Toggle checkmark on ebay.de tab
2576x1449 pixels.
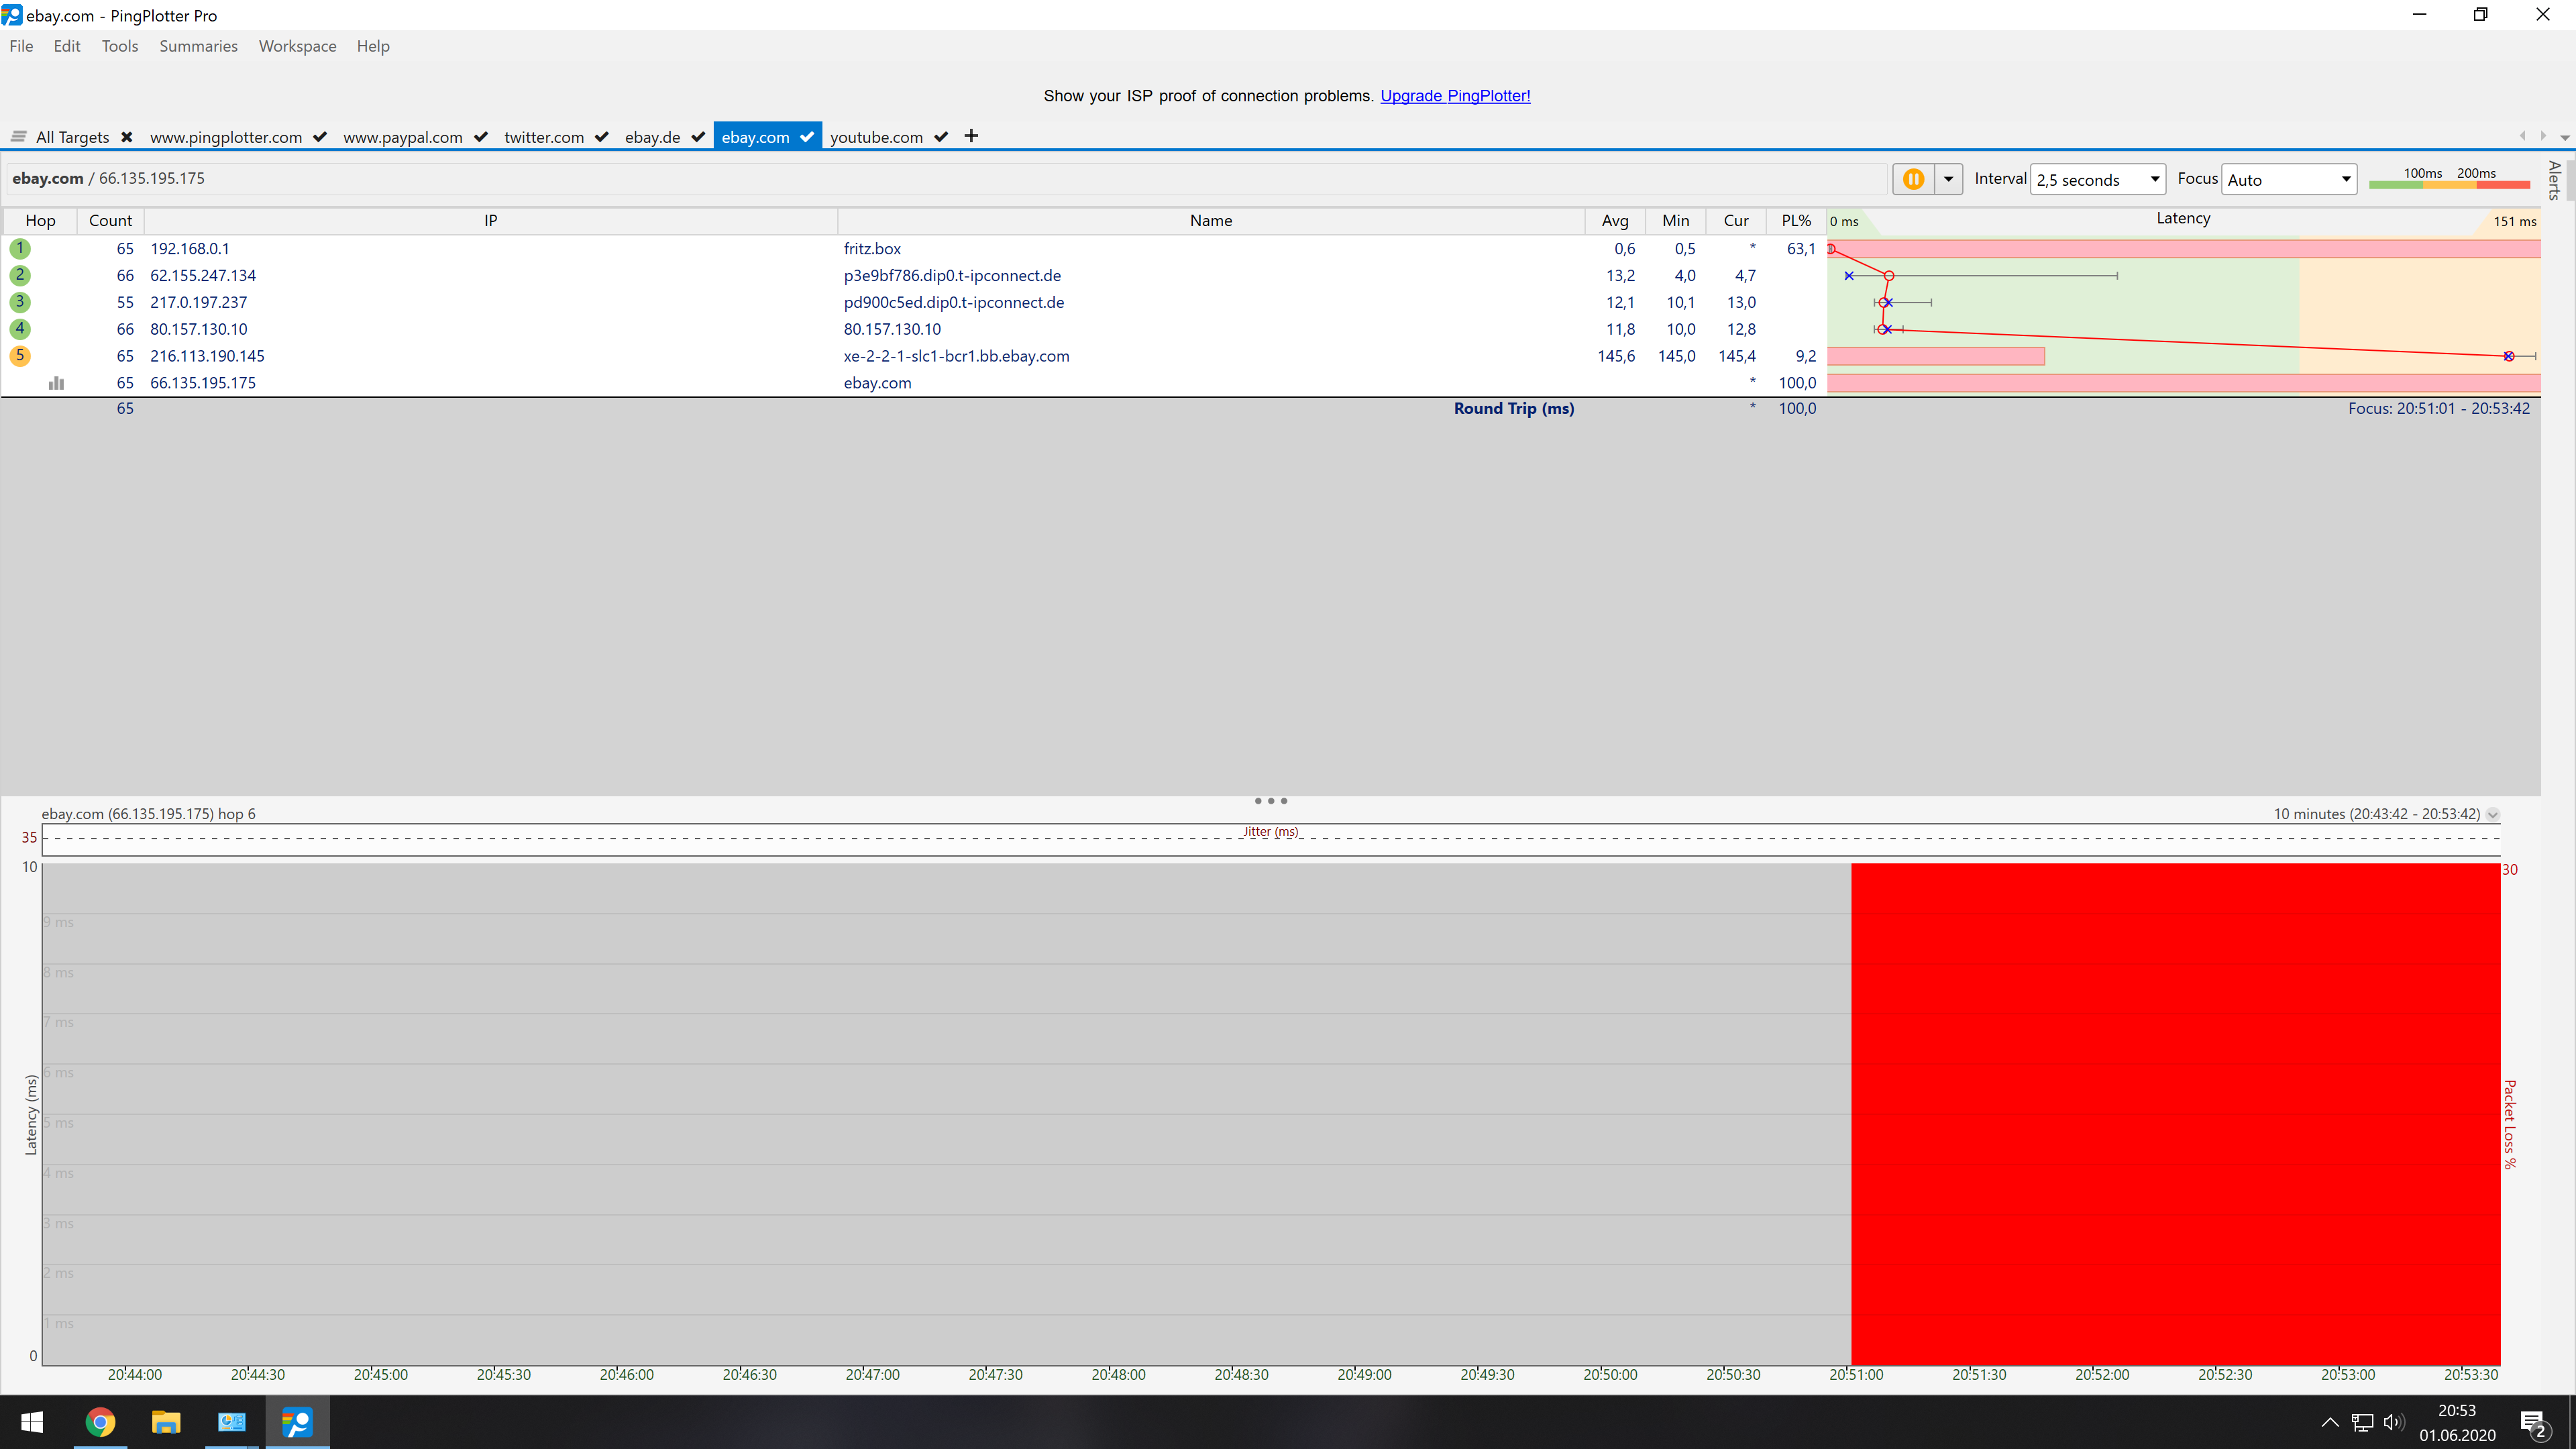click(x=698, y=137)
